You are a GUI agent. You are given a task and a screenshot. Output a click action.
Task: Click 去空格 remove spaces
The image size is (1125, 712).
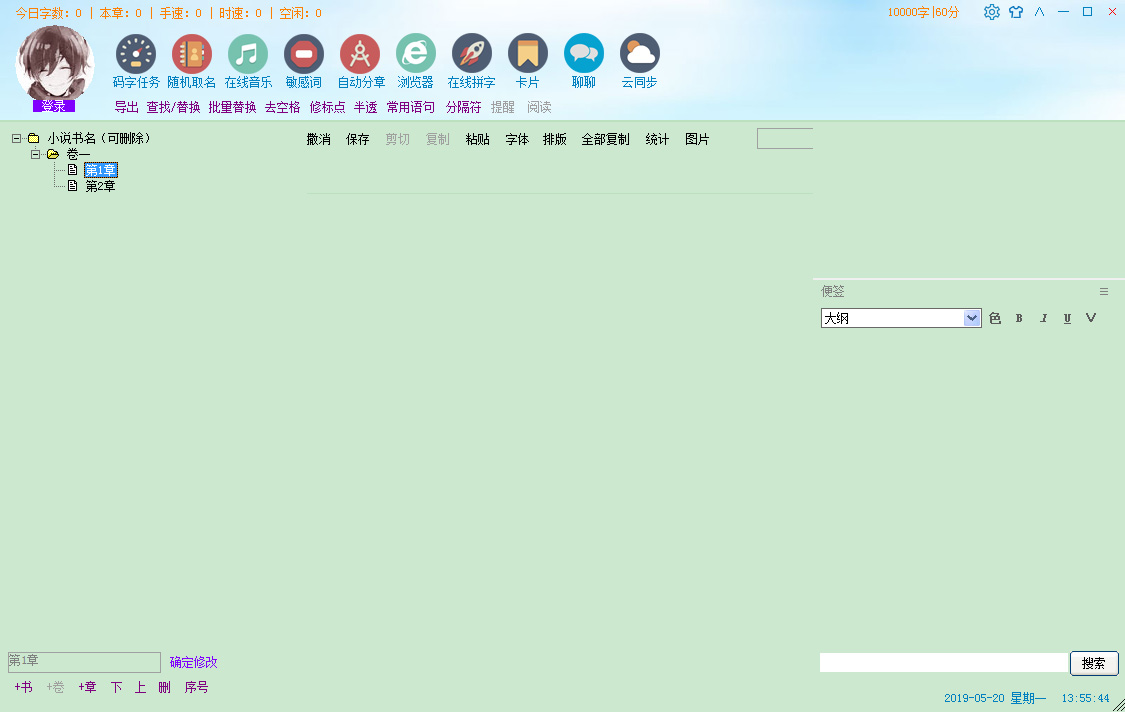point(283,107)
